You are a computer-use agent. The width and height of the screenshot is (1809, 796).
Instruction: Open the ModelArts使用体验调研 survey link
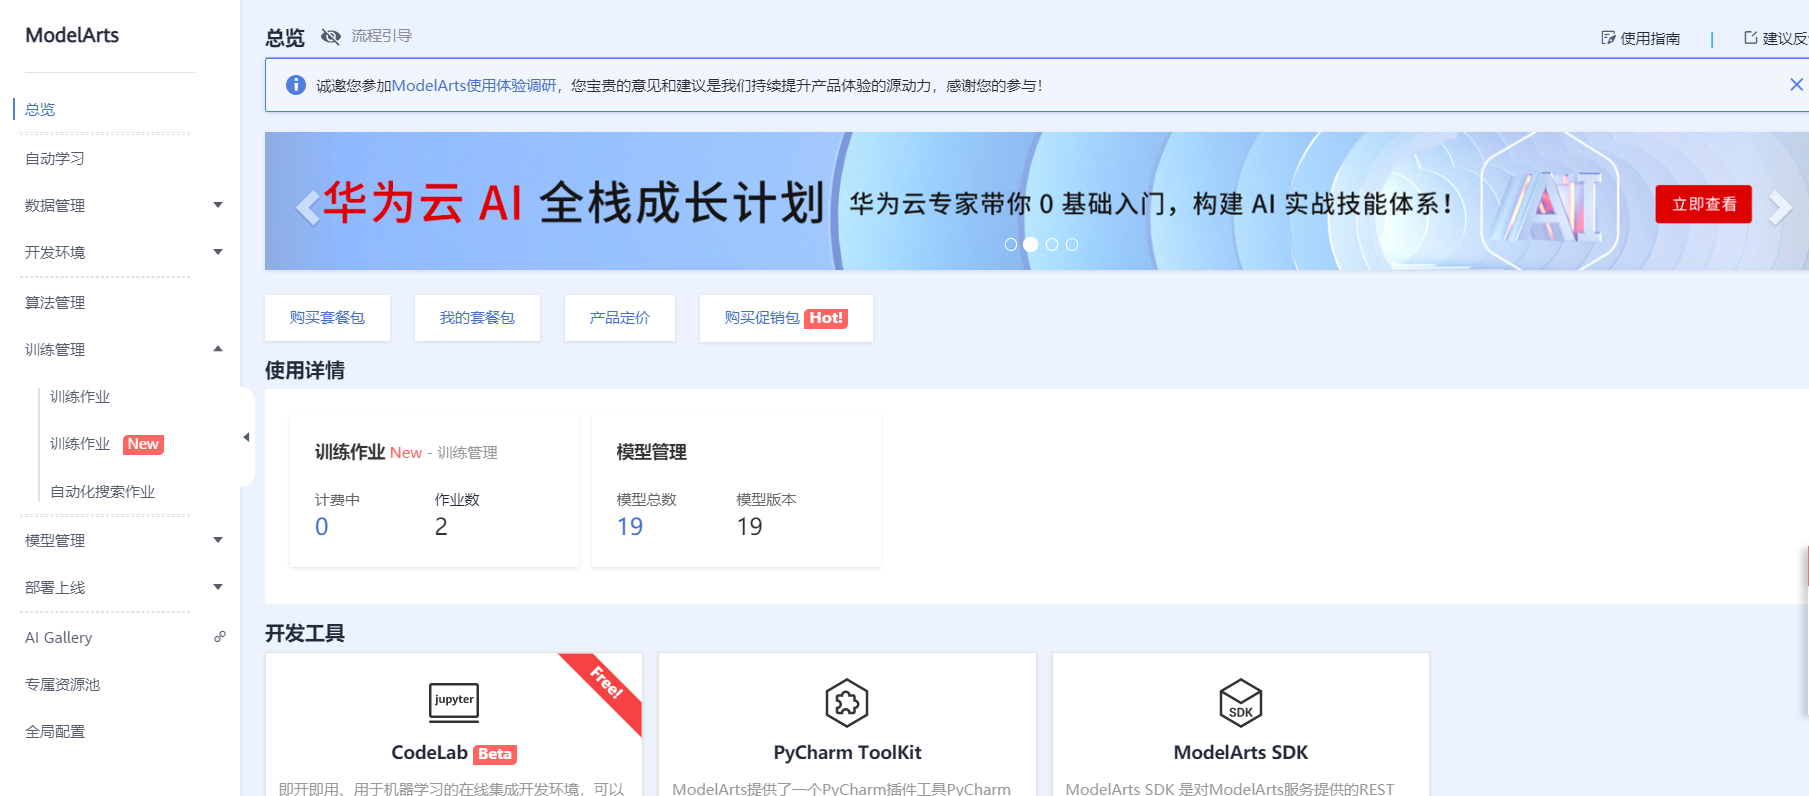pos(474,85)
